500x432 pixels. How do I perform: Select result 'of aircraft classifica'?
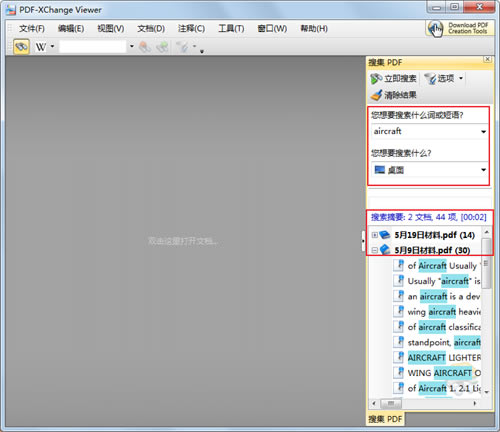point(444,327)
